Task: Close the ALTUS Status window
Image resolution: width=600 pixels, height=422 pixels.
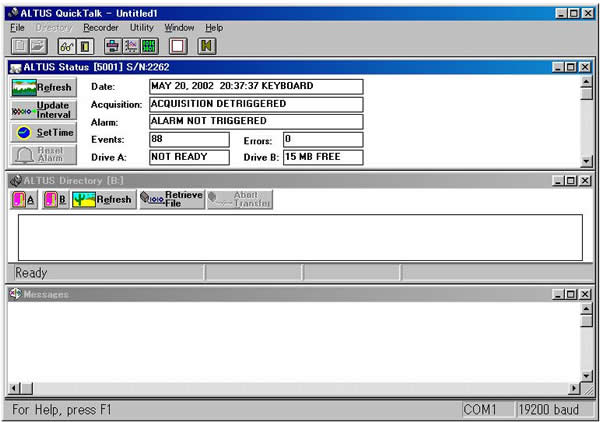Action: 585,67
